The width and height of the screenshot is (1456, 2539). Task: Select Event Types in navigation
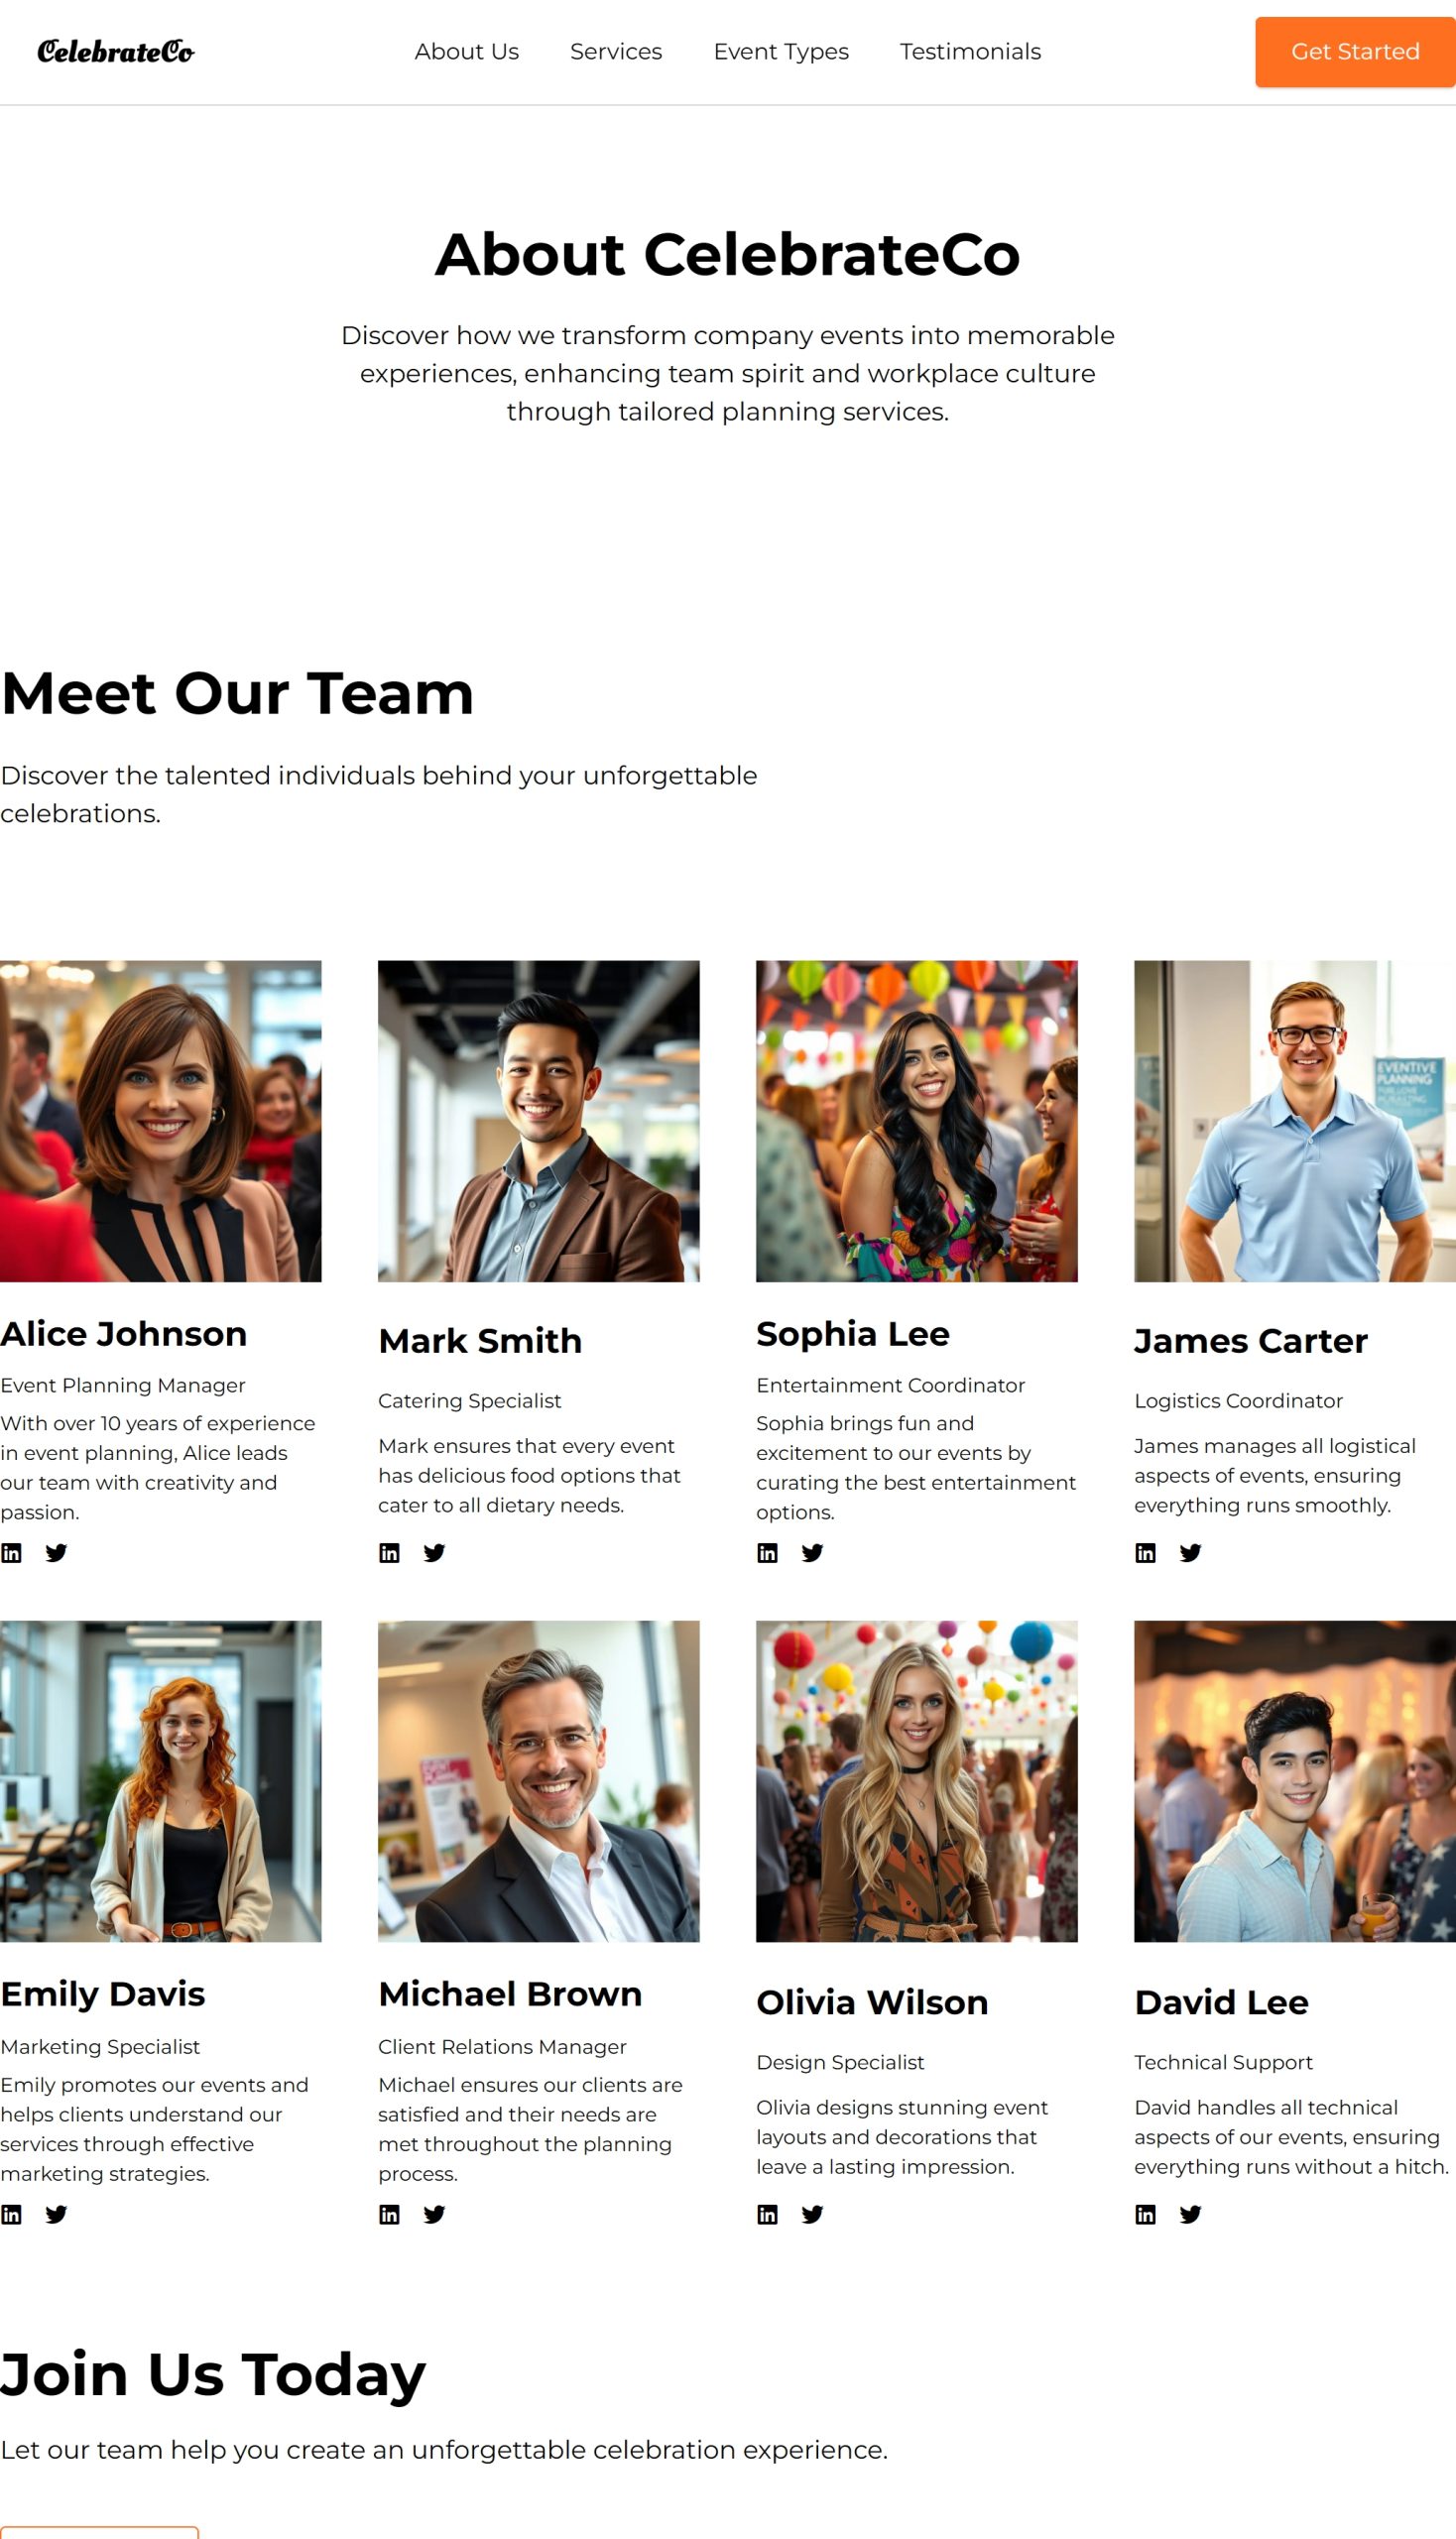[x=781, y=51]
